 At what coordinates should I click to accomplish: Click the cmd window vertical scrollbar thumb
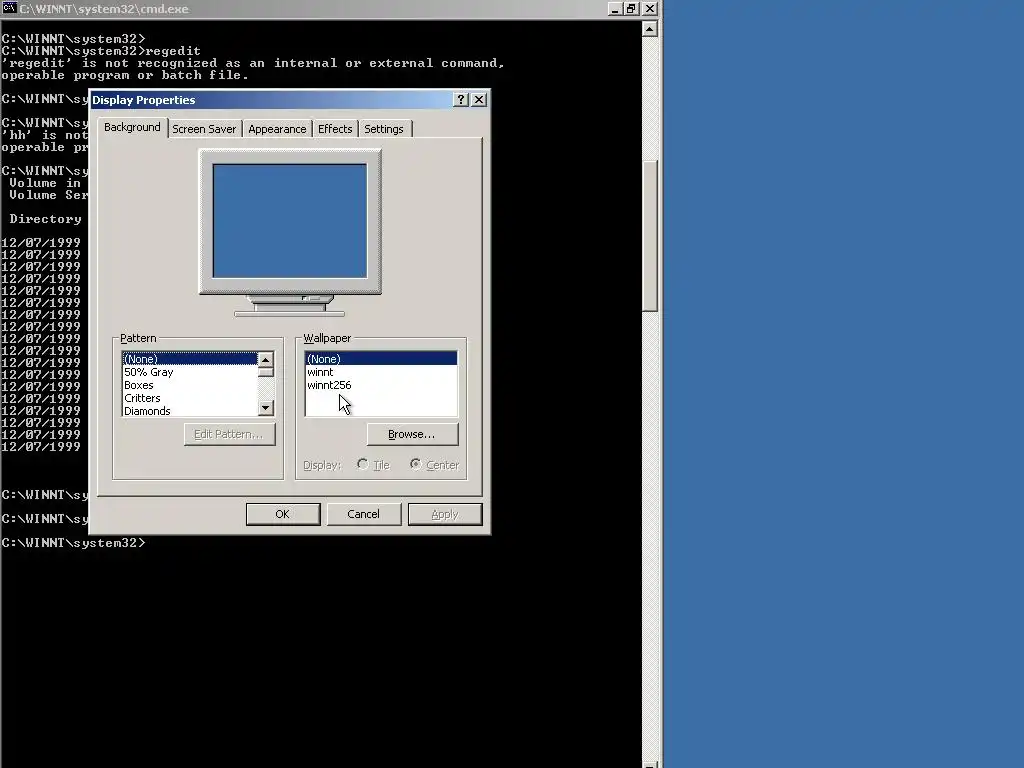point(650,236)
